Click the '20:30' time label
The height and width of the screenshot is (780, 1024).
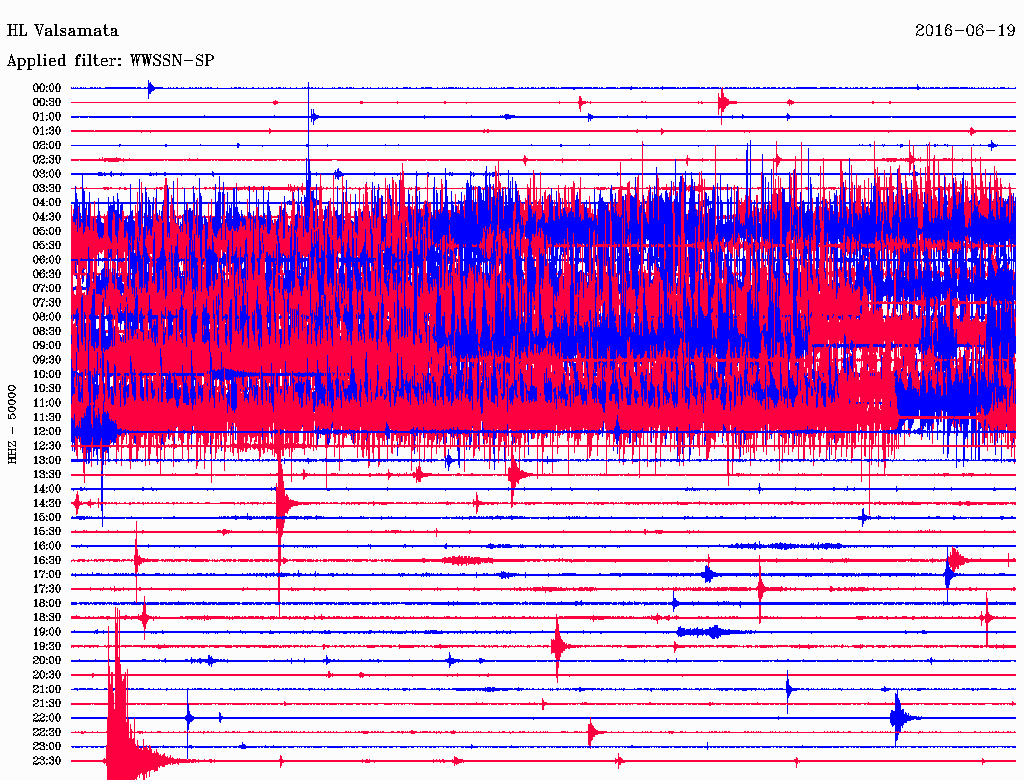pos(47,675)
